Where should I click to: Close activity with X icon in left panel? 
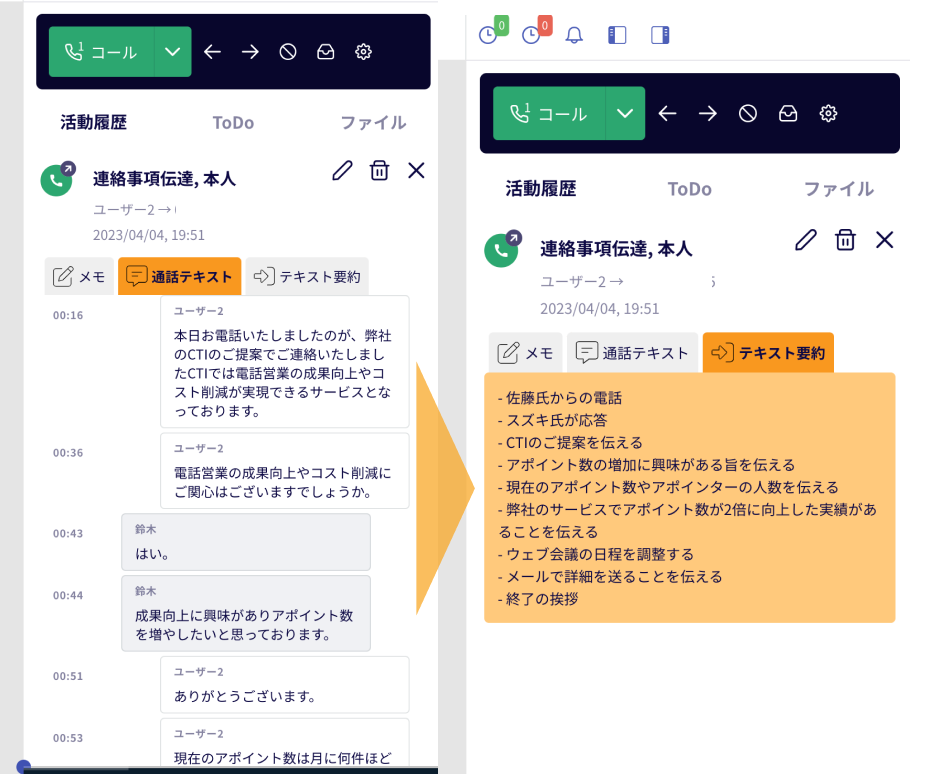pyautogui.click(x=416, y=171)
